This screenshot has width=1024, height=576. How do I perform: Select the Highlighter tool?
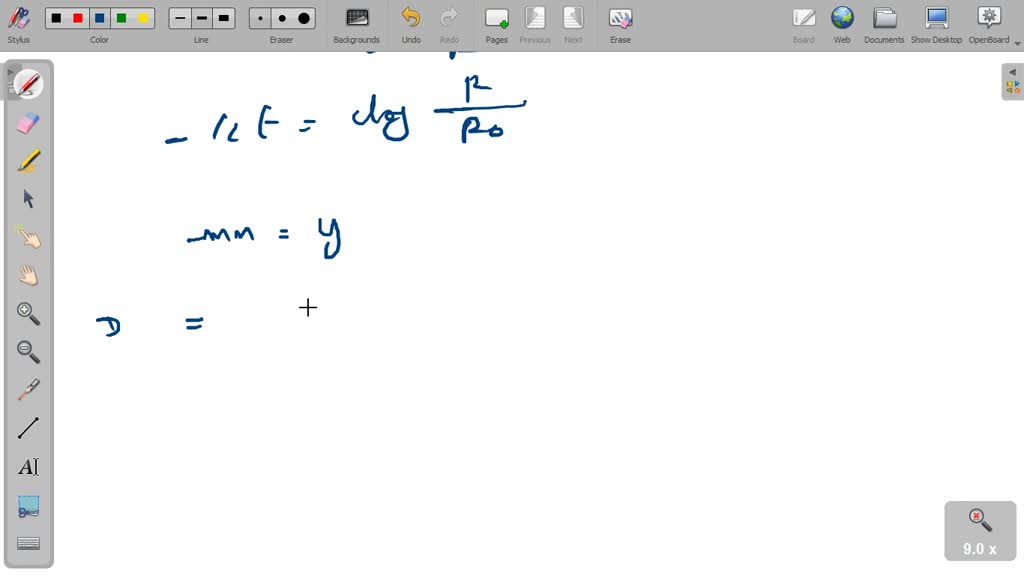28,161
